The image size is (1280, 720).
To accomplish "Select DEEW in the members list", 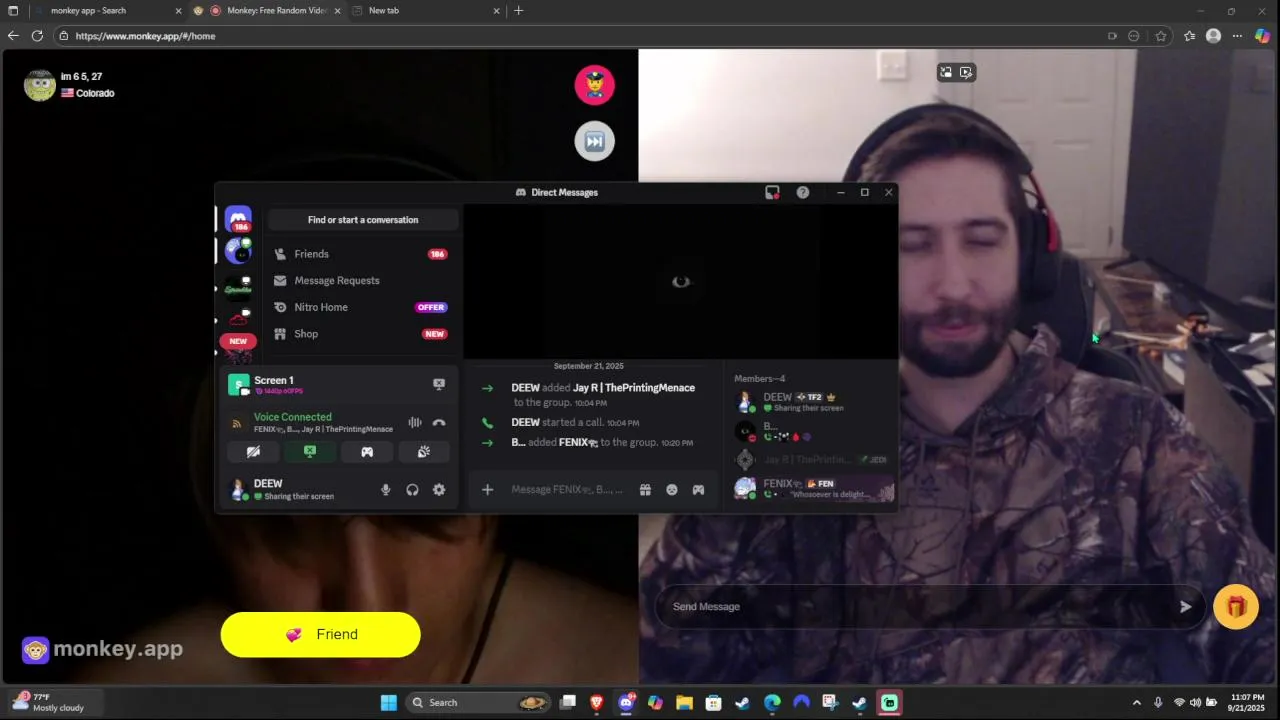I will [x=812, y=402].
